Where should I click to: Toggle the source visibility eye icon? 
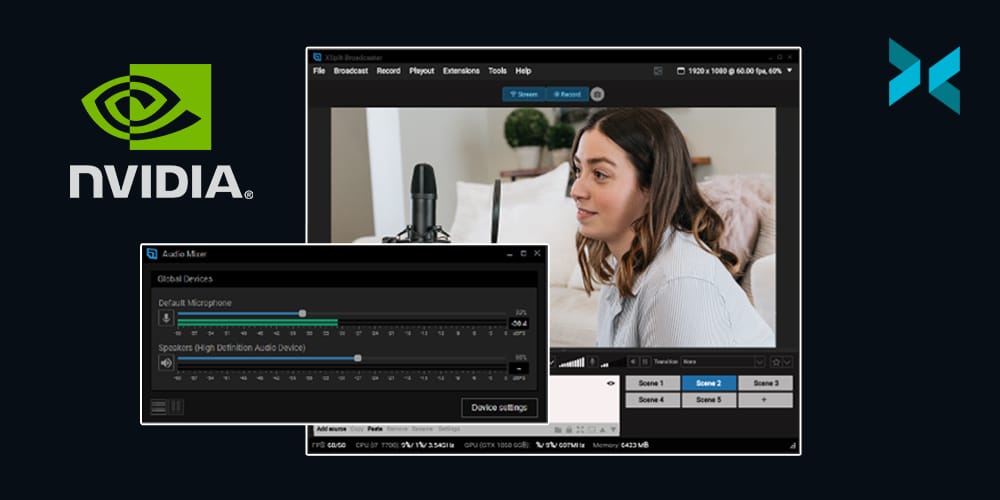coord(610,384)
